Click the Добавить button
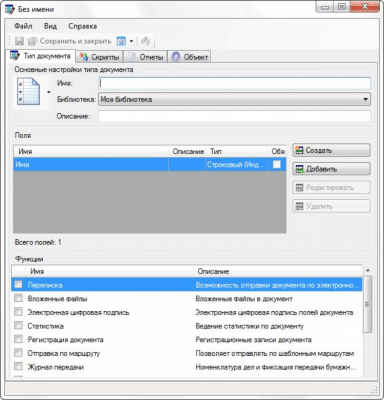384x400 pixels. tap(331, 169)
